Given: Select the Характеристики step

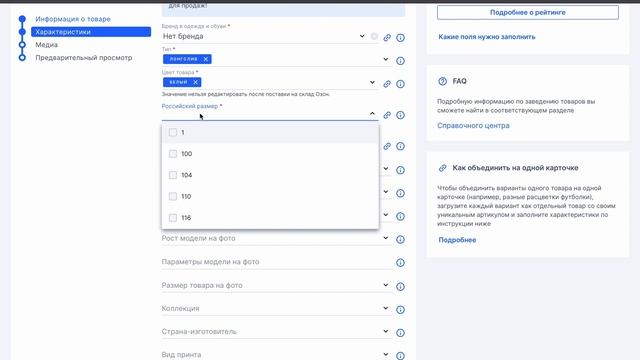Looking at the screenshot, I should tap(91, 32).
